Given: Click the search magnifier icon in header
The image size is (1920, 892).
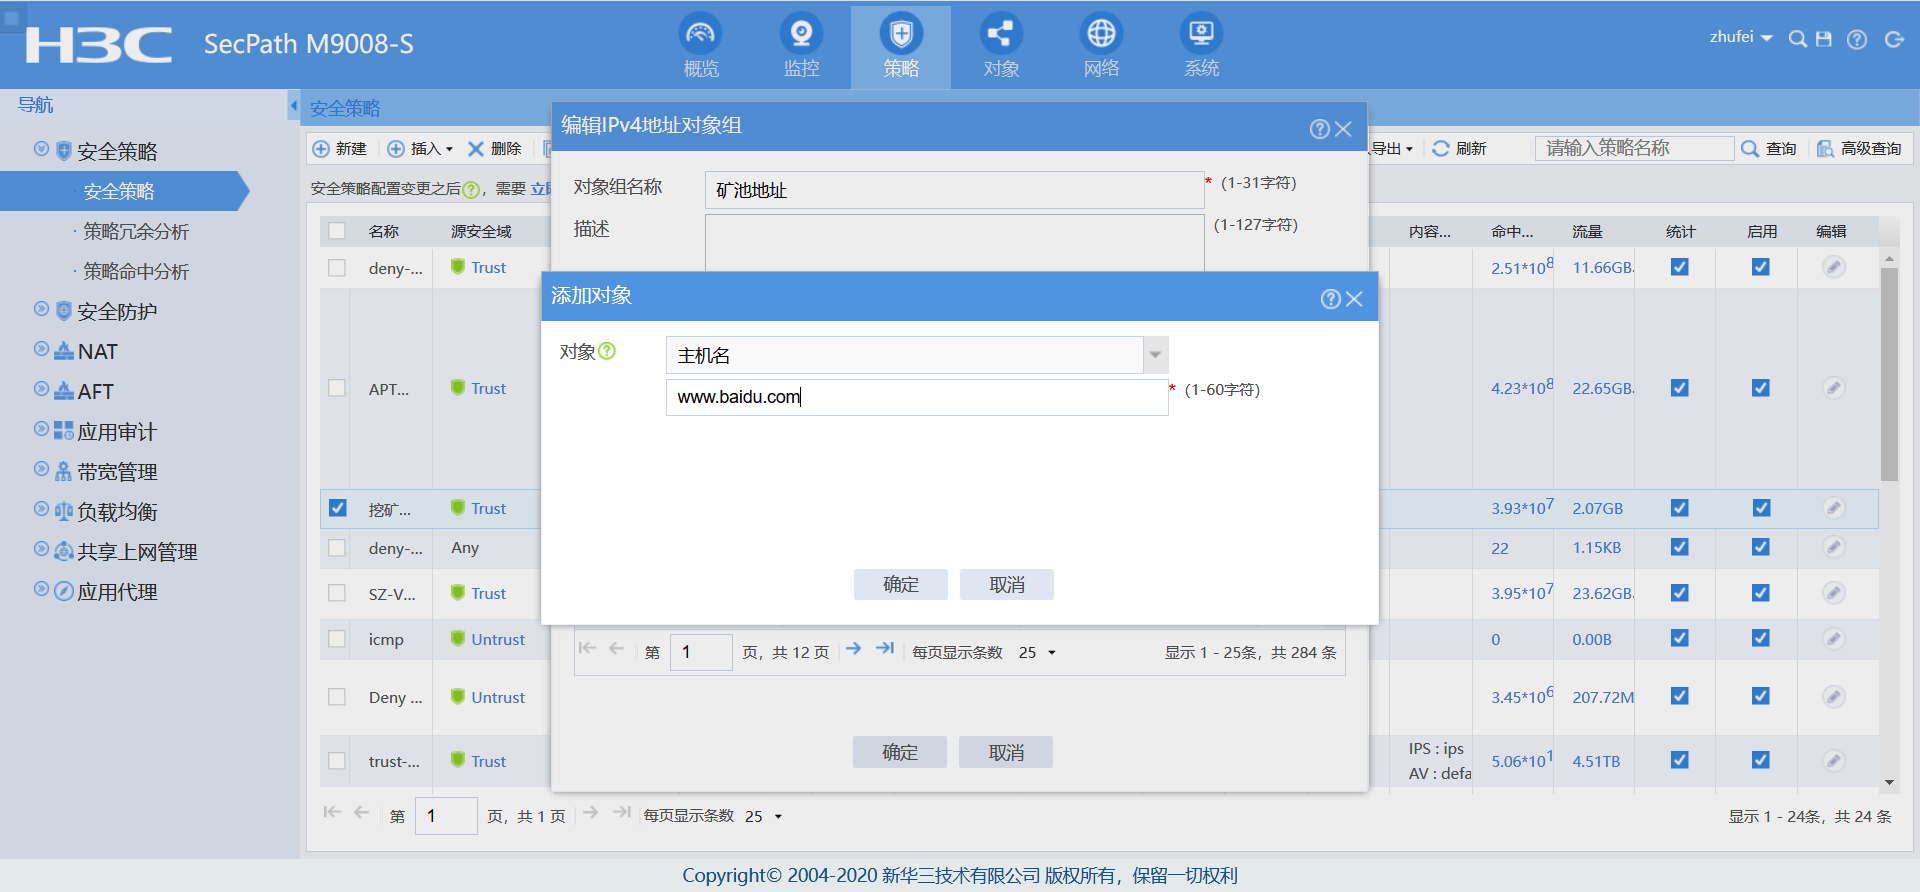Looking at the screenshot, I should pyautogui.click(x=1797, y=39).
